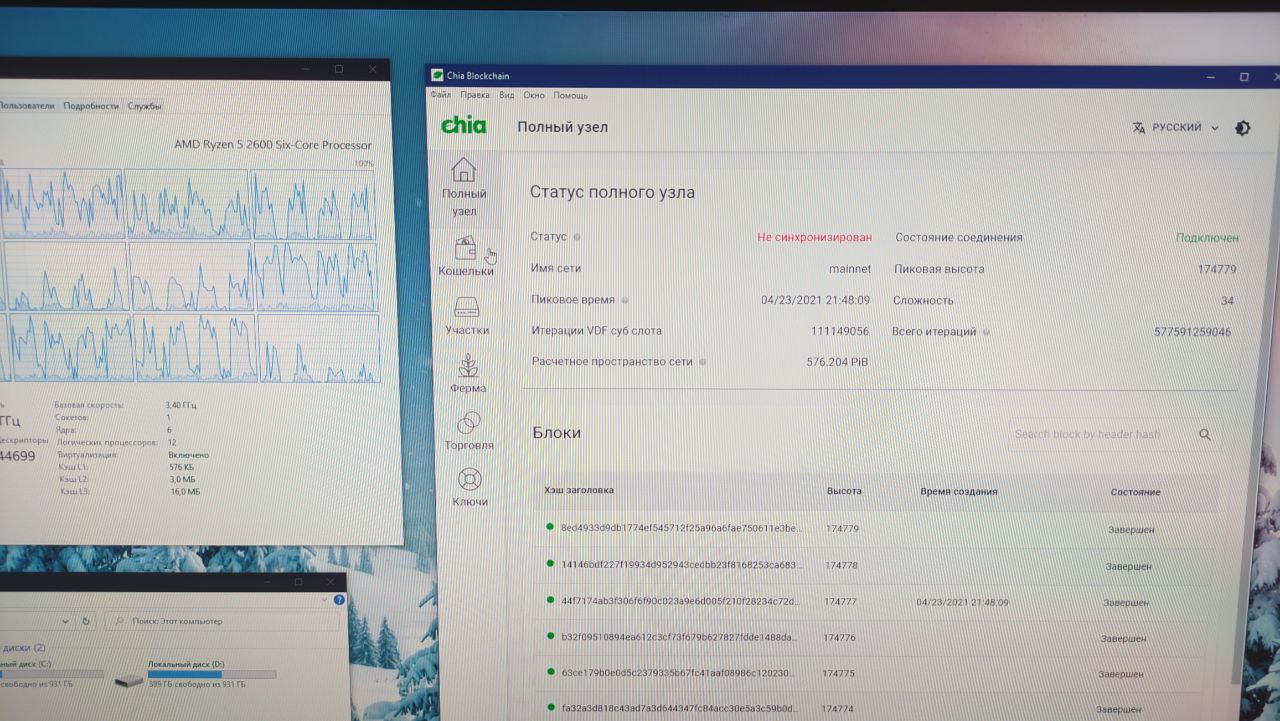Open the Полный узел sidebar section
The height and width of the screenshot is (721, 1280).
[x=464, y=187]
